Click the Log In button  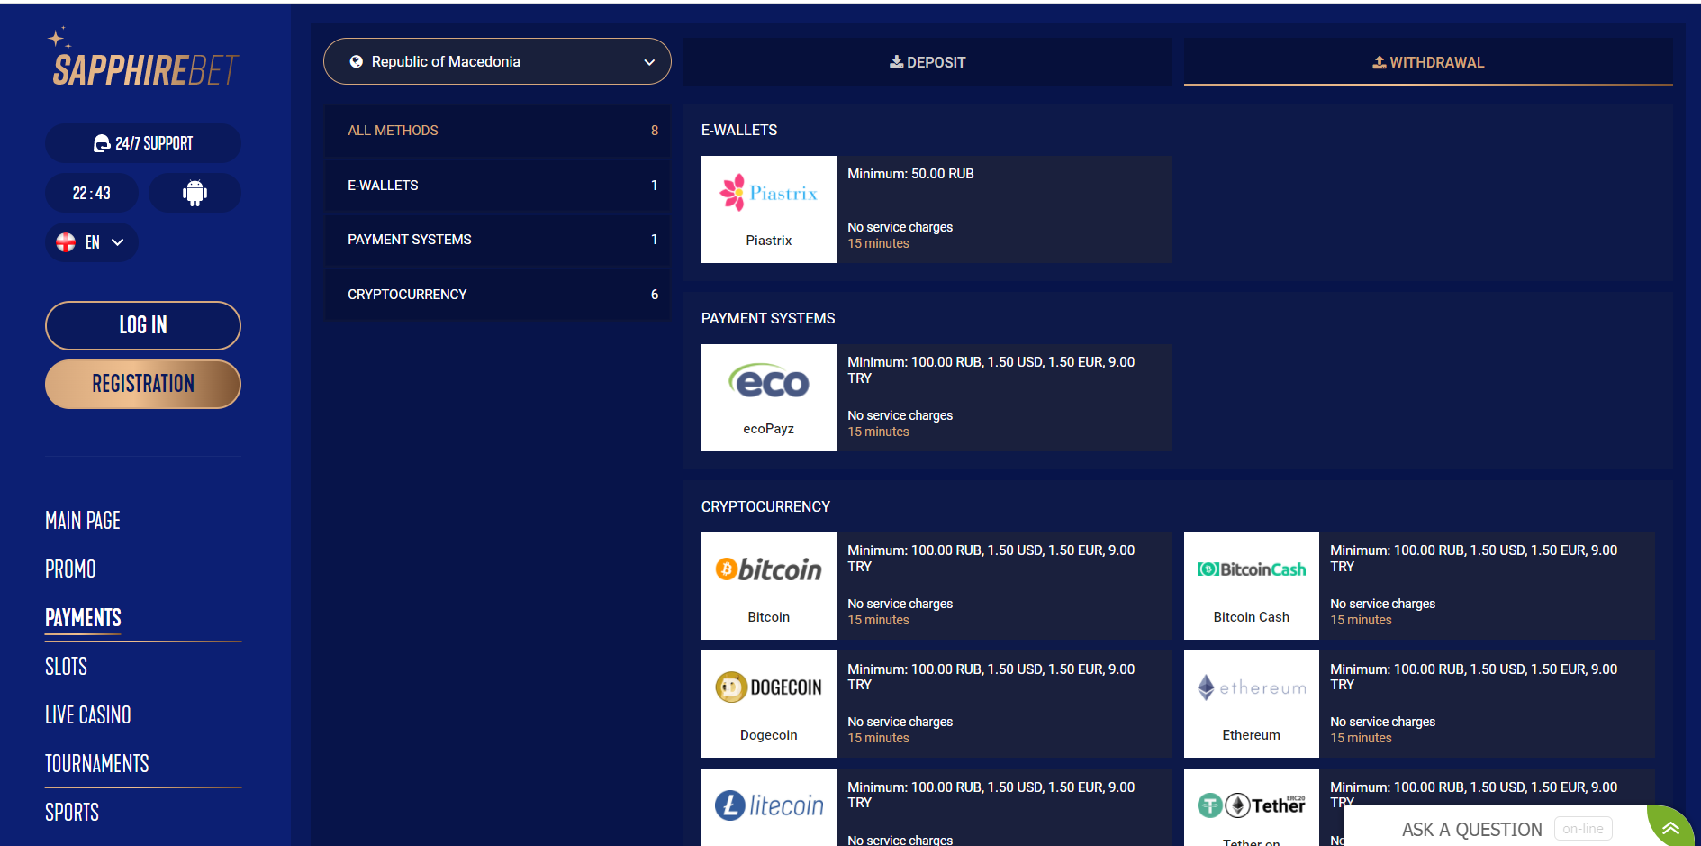pos(143,325)
